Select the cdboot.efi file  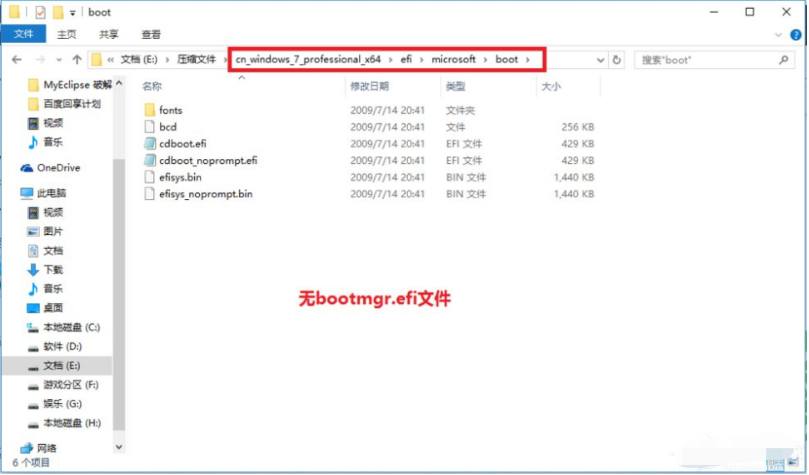coord(179,144)
